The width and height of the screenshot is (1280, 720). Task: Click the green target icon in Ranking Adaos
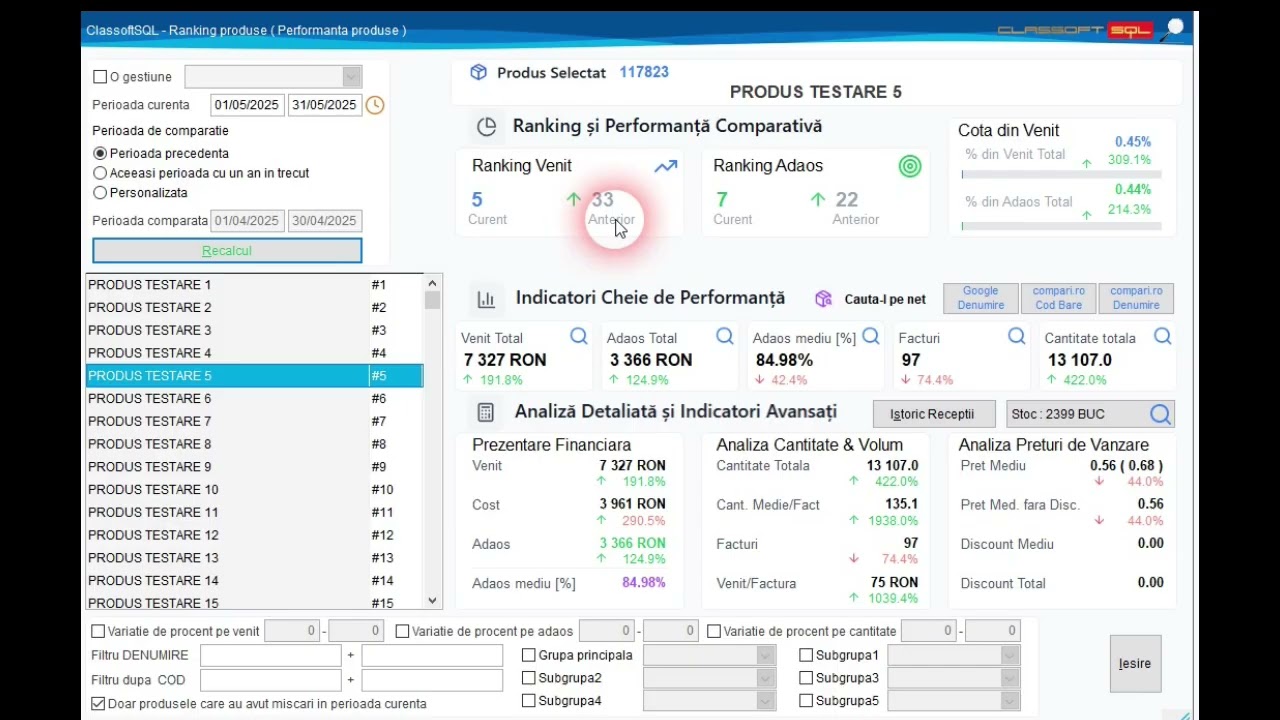(x=910, y=167)
